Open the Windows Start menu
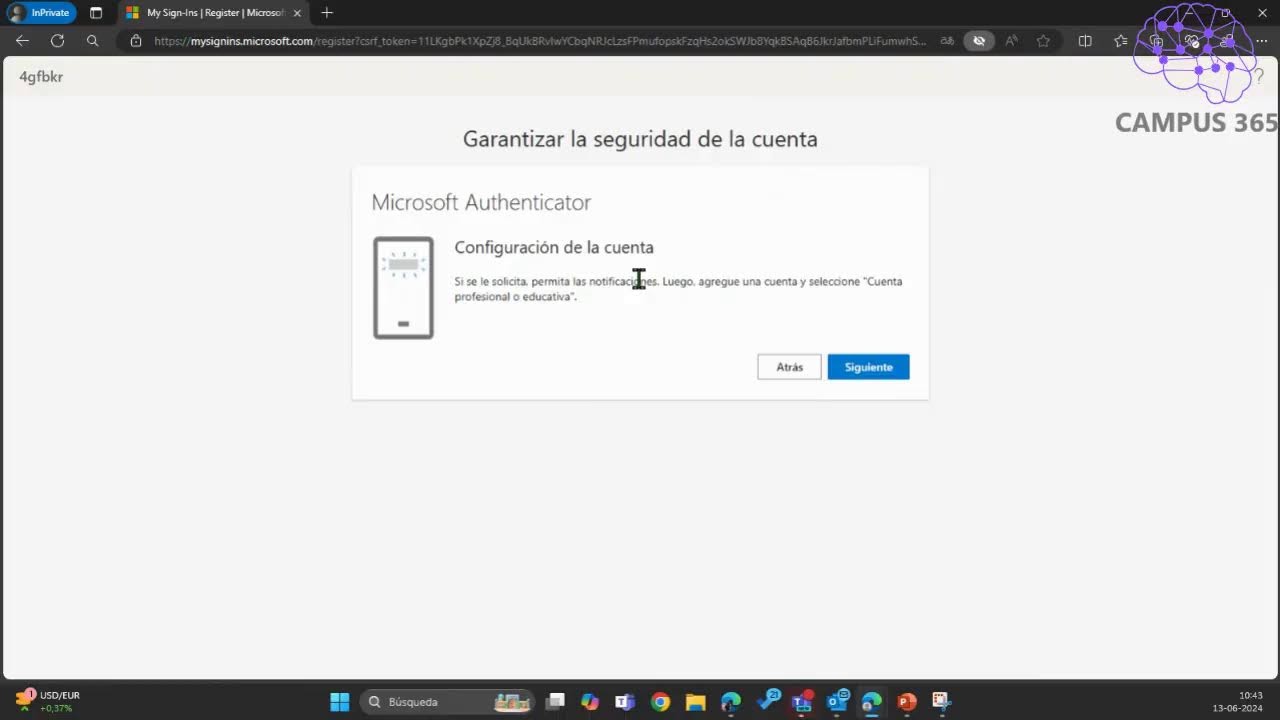The height and width of the screenshot is (720, 1280). [x=340, y=702]
